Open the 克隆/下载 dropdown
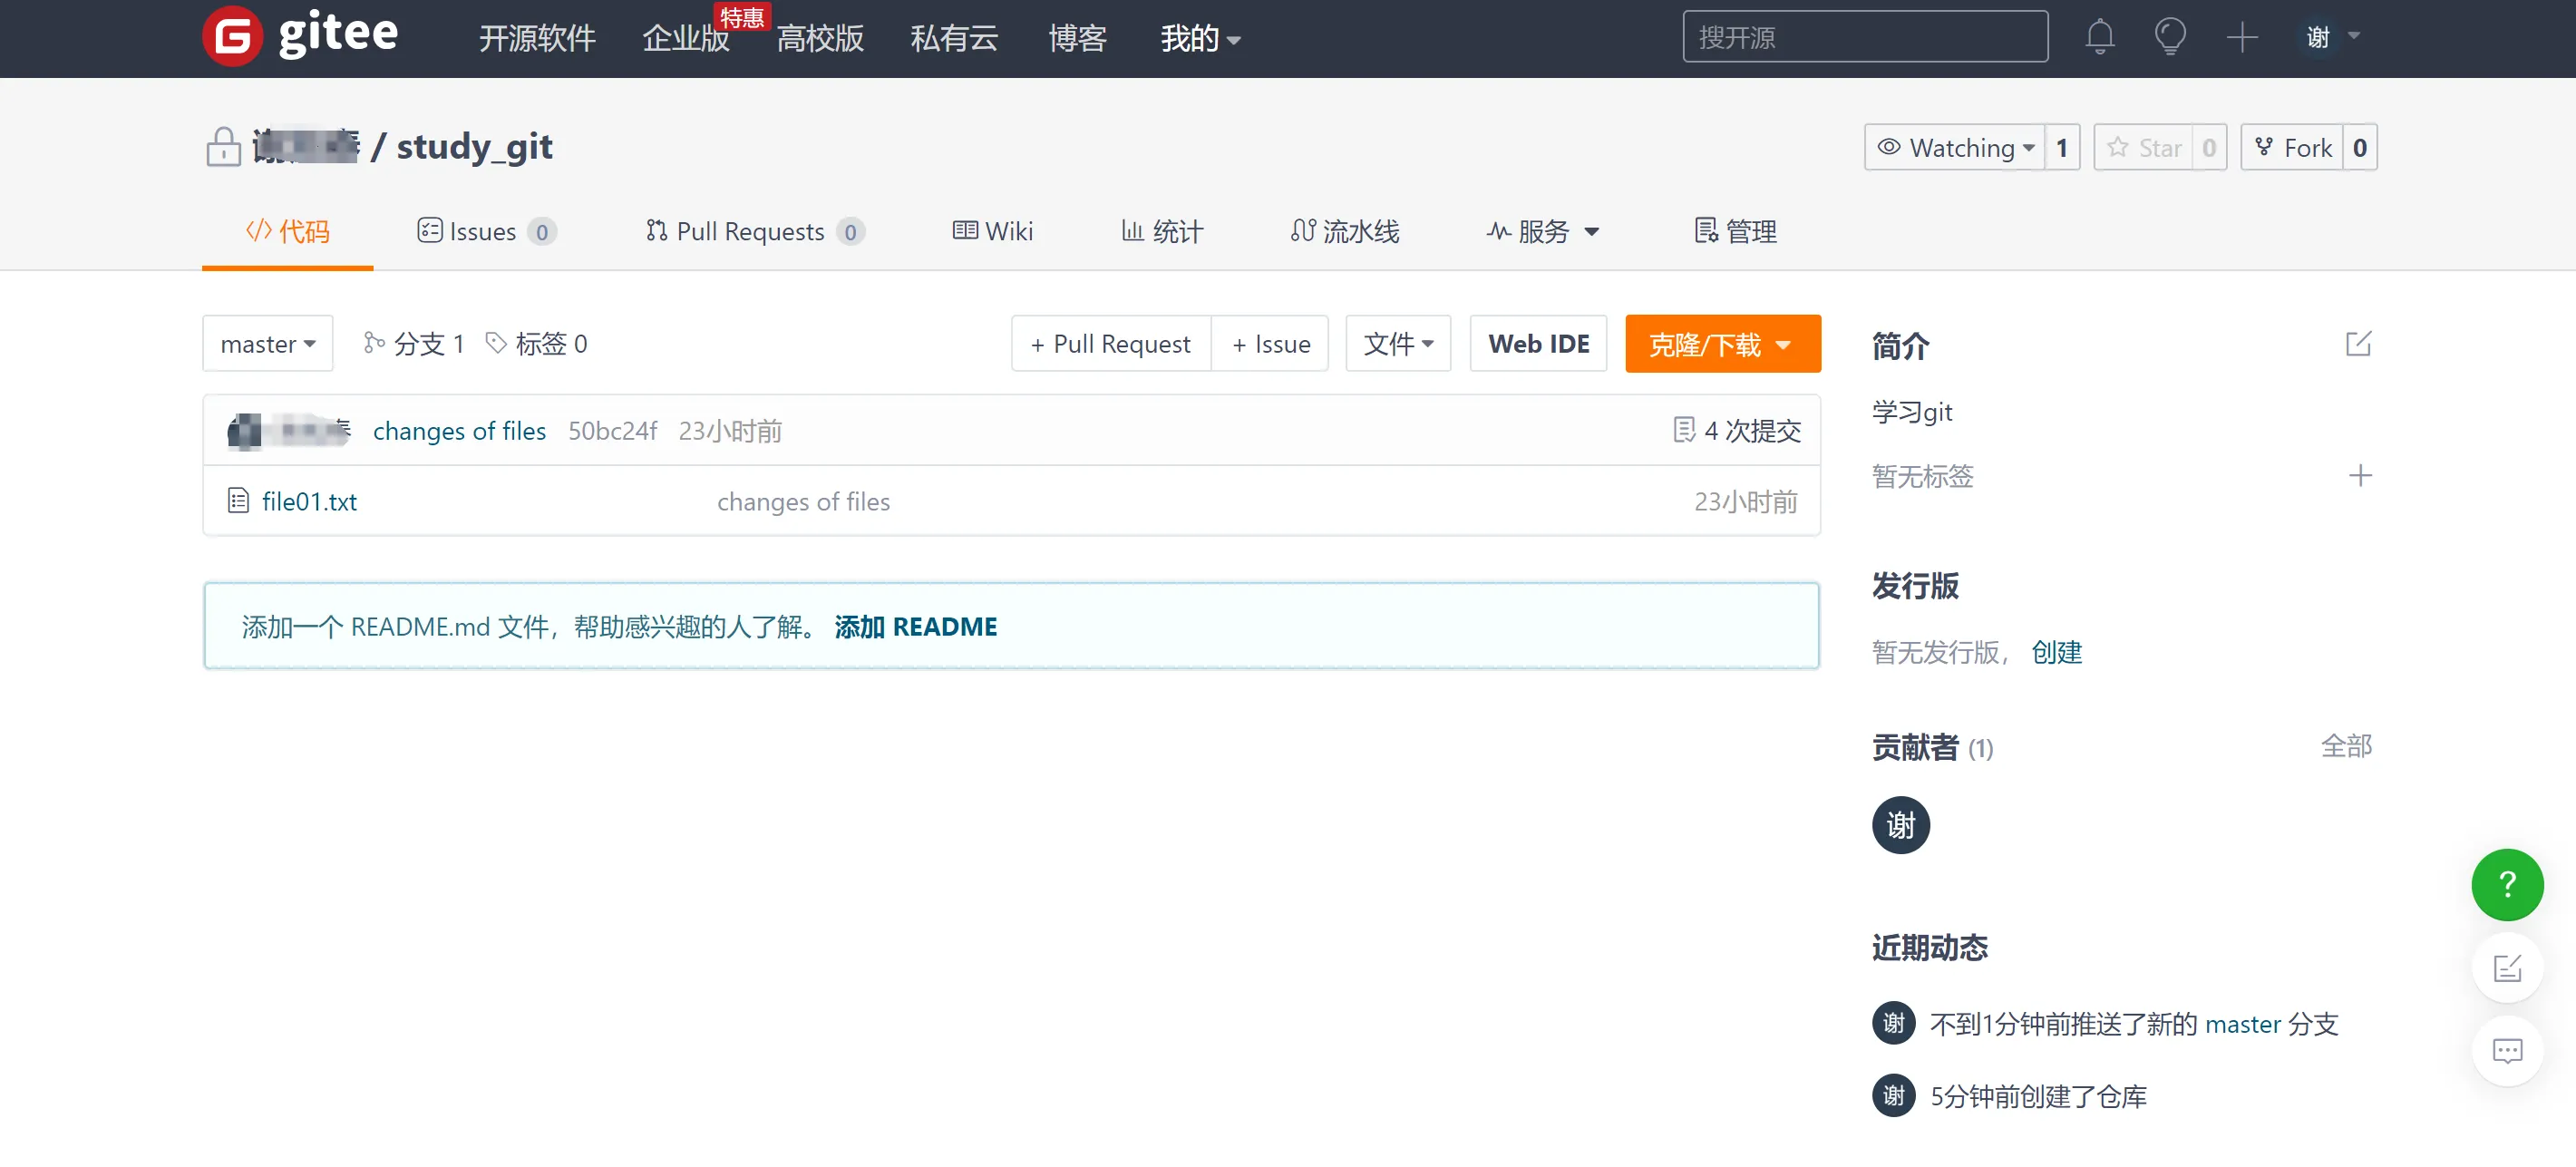The width and height of the screenshot is (2576, 1167). pos(1722,344)
